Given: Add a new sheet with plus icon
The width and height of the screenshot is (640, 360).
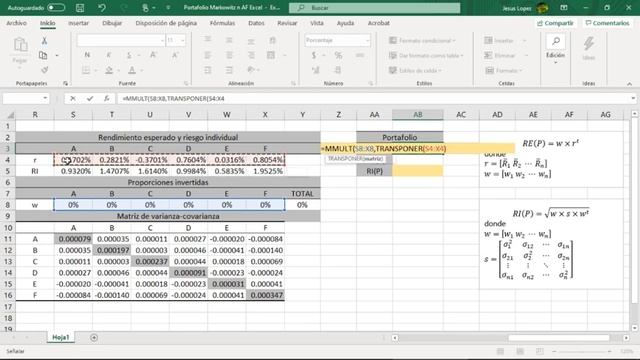Looking at the screenshot, I should point(94,338).
